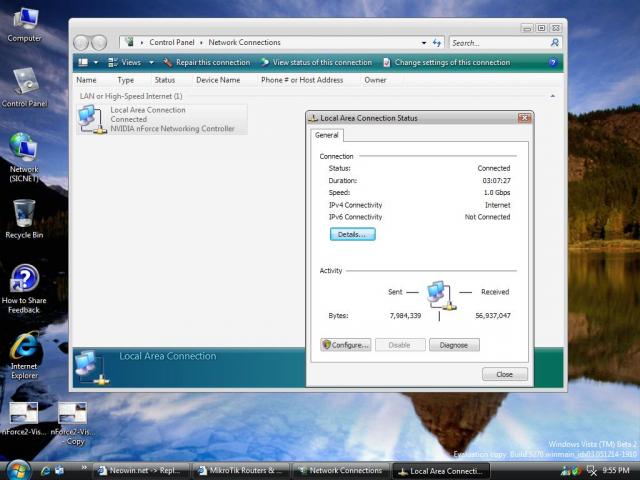This screenshot has height=480, width=640.
Task: Open the address bar history dropdown
Action: pos(424,42)
